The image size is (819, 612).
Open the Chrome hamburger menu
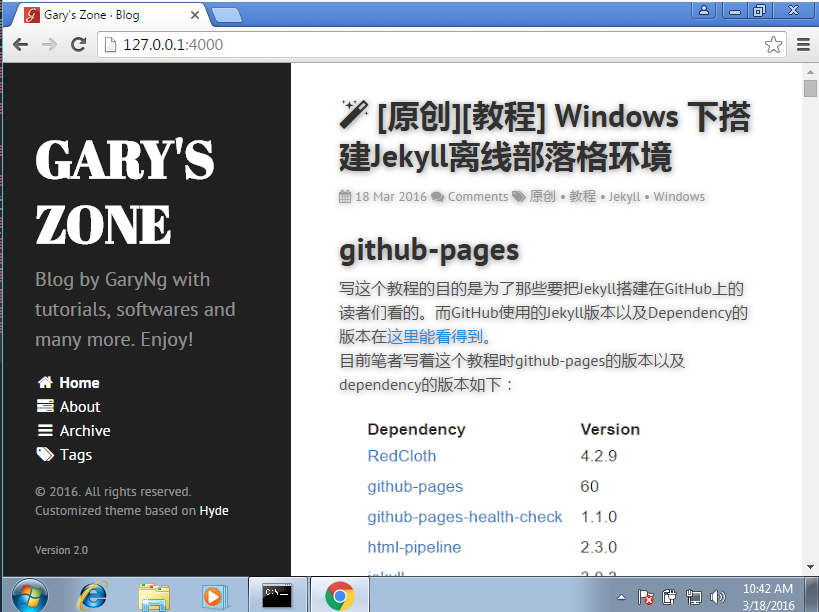coord(803,45)
